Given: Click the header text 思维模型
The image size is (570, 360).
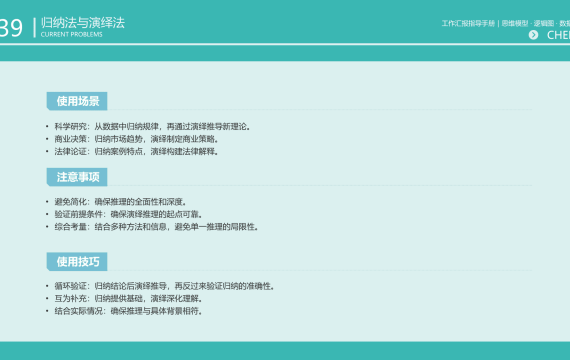Looking at the screenshot, I should pyautogui.click(x=515, y=24).
